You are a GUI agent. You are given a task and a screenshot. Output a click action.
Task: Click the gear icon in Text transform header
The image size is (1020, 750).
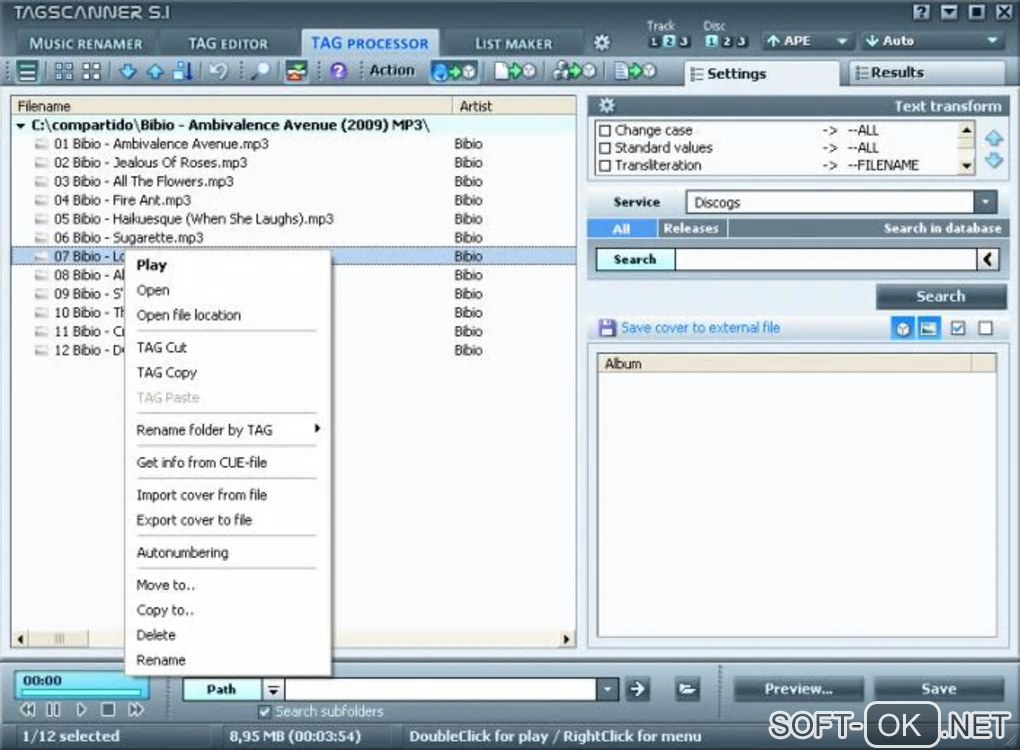(x=606, y=105)
